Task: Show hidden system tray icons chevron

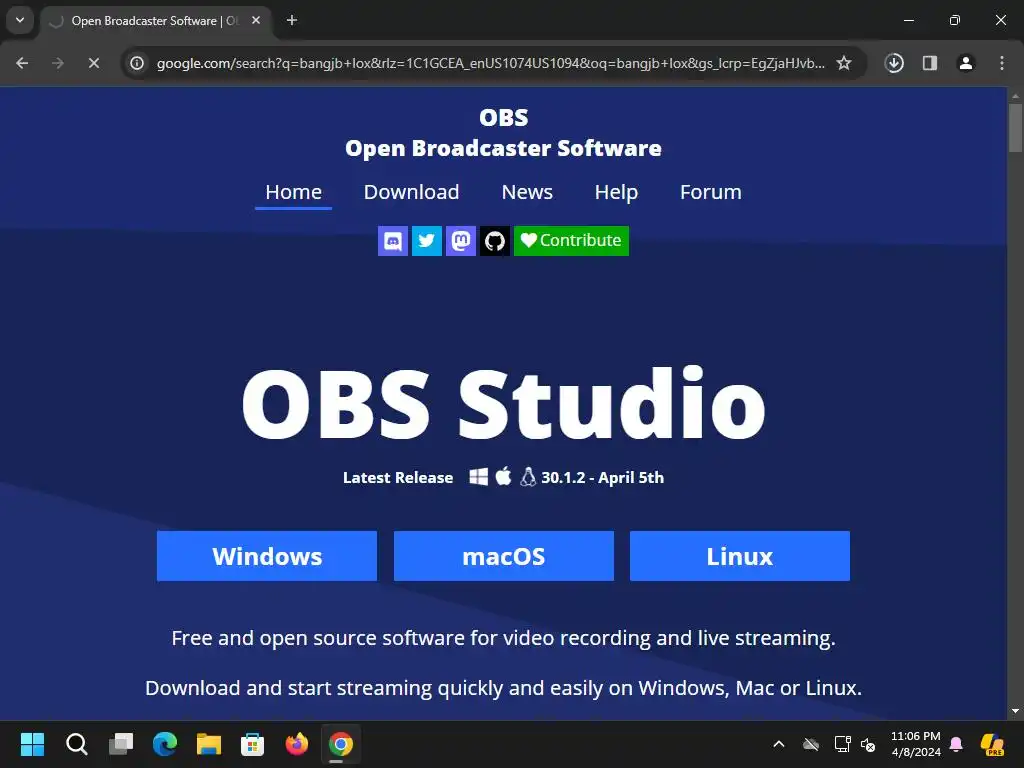Action: coord(779,744)
